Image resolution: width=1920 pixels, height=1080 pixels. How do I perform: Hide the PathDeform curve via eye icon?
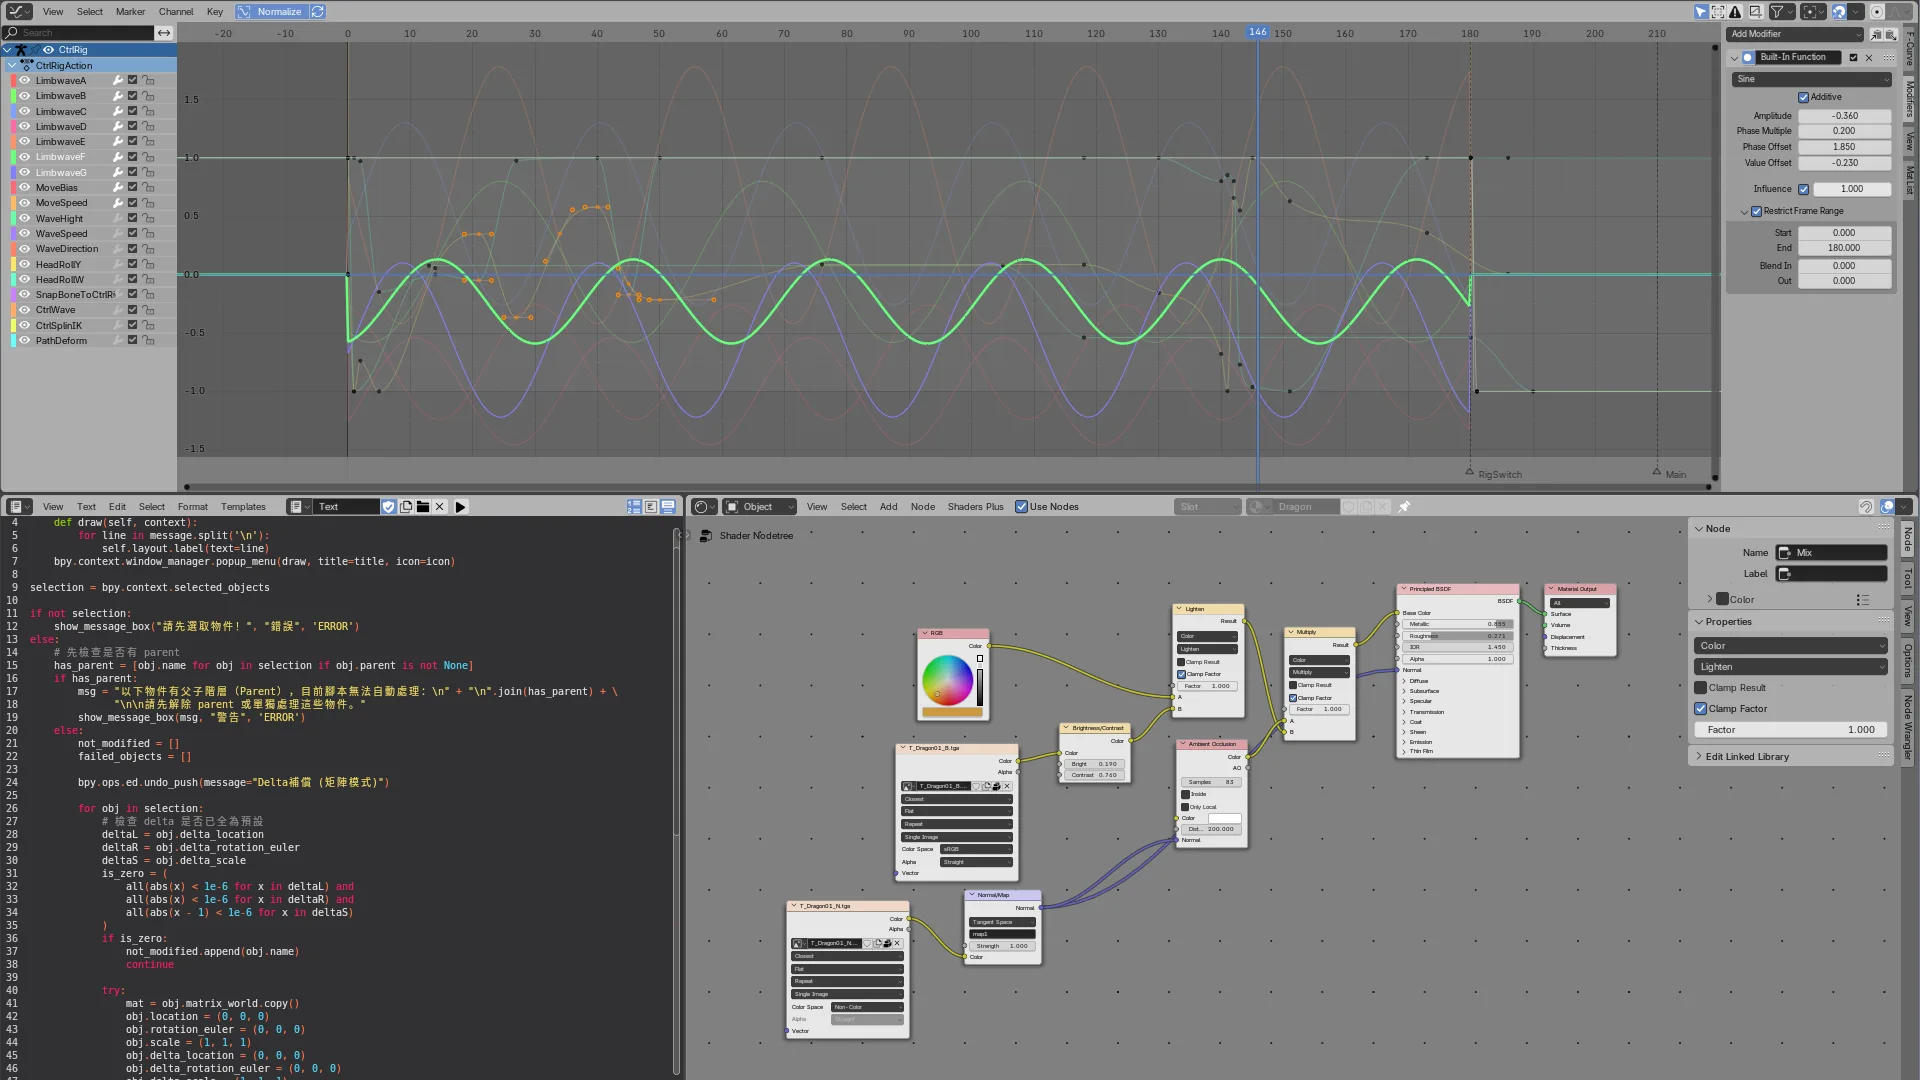tap(25, 341)
